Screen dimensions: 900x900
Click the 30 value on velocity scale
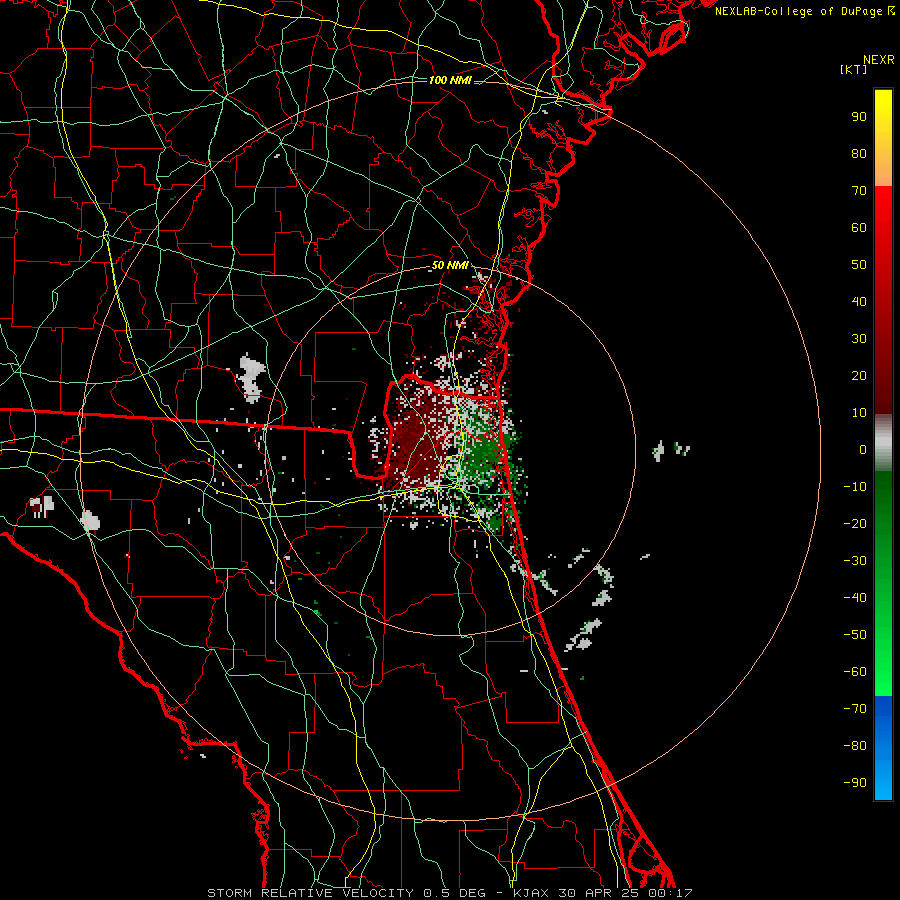859,339
